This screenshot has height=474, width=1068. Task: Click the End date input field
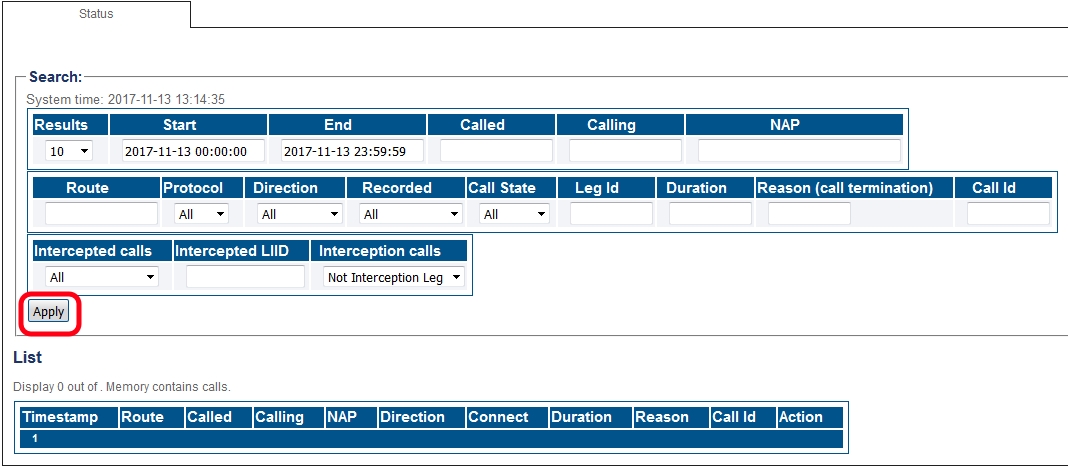click(x=352, y=151)
